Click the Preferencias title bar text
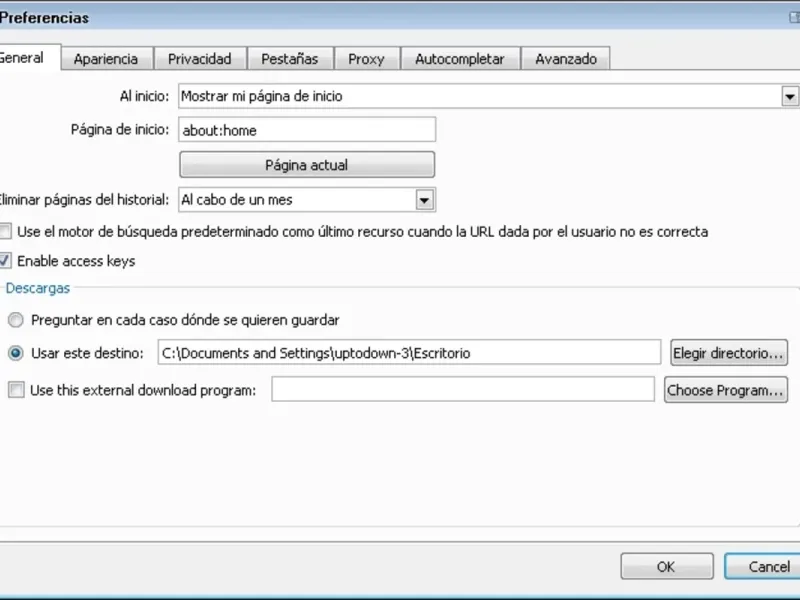 coord(44,18)
